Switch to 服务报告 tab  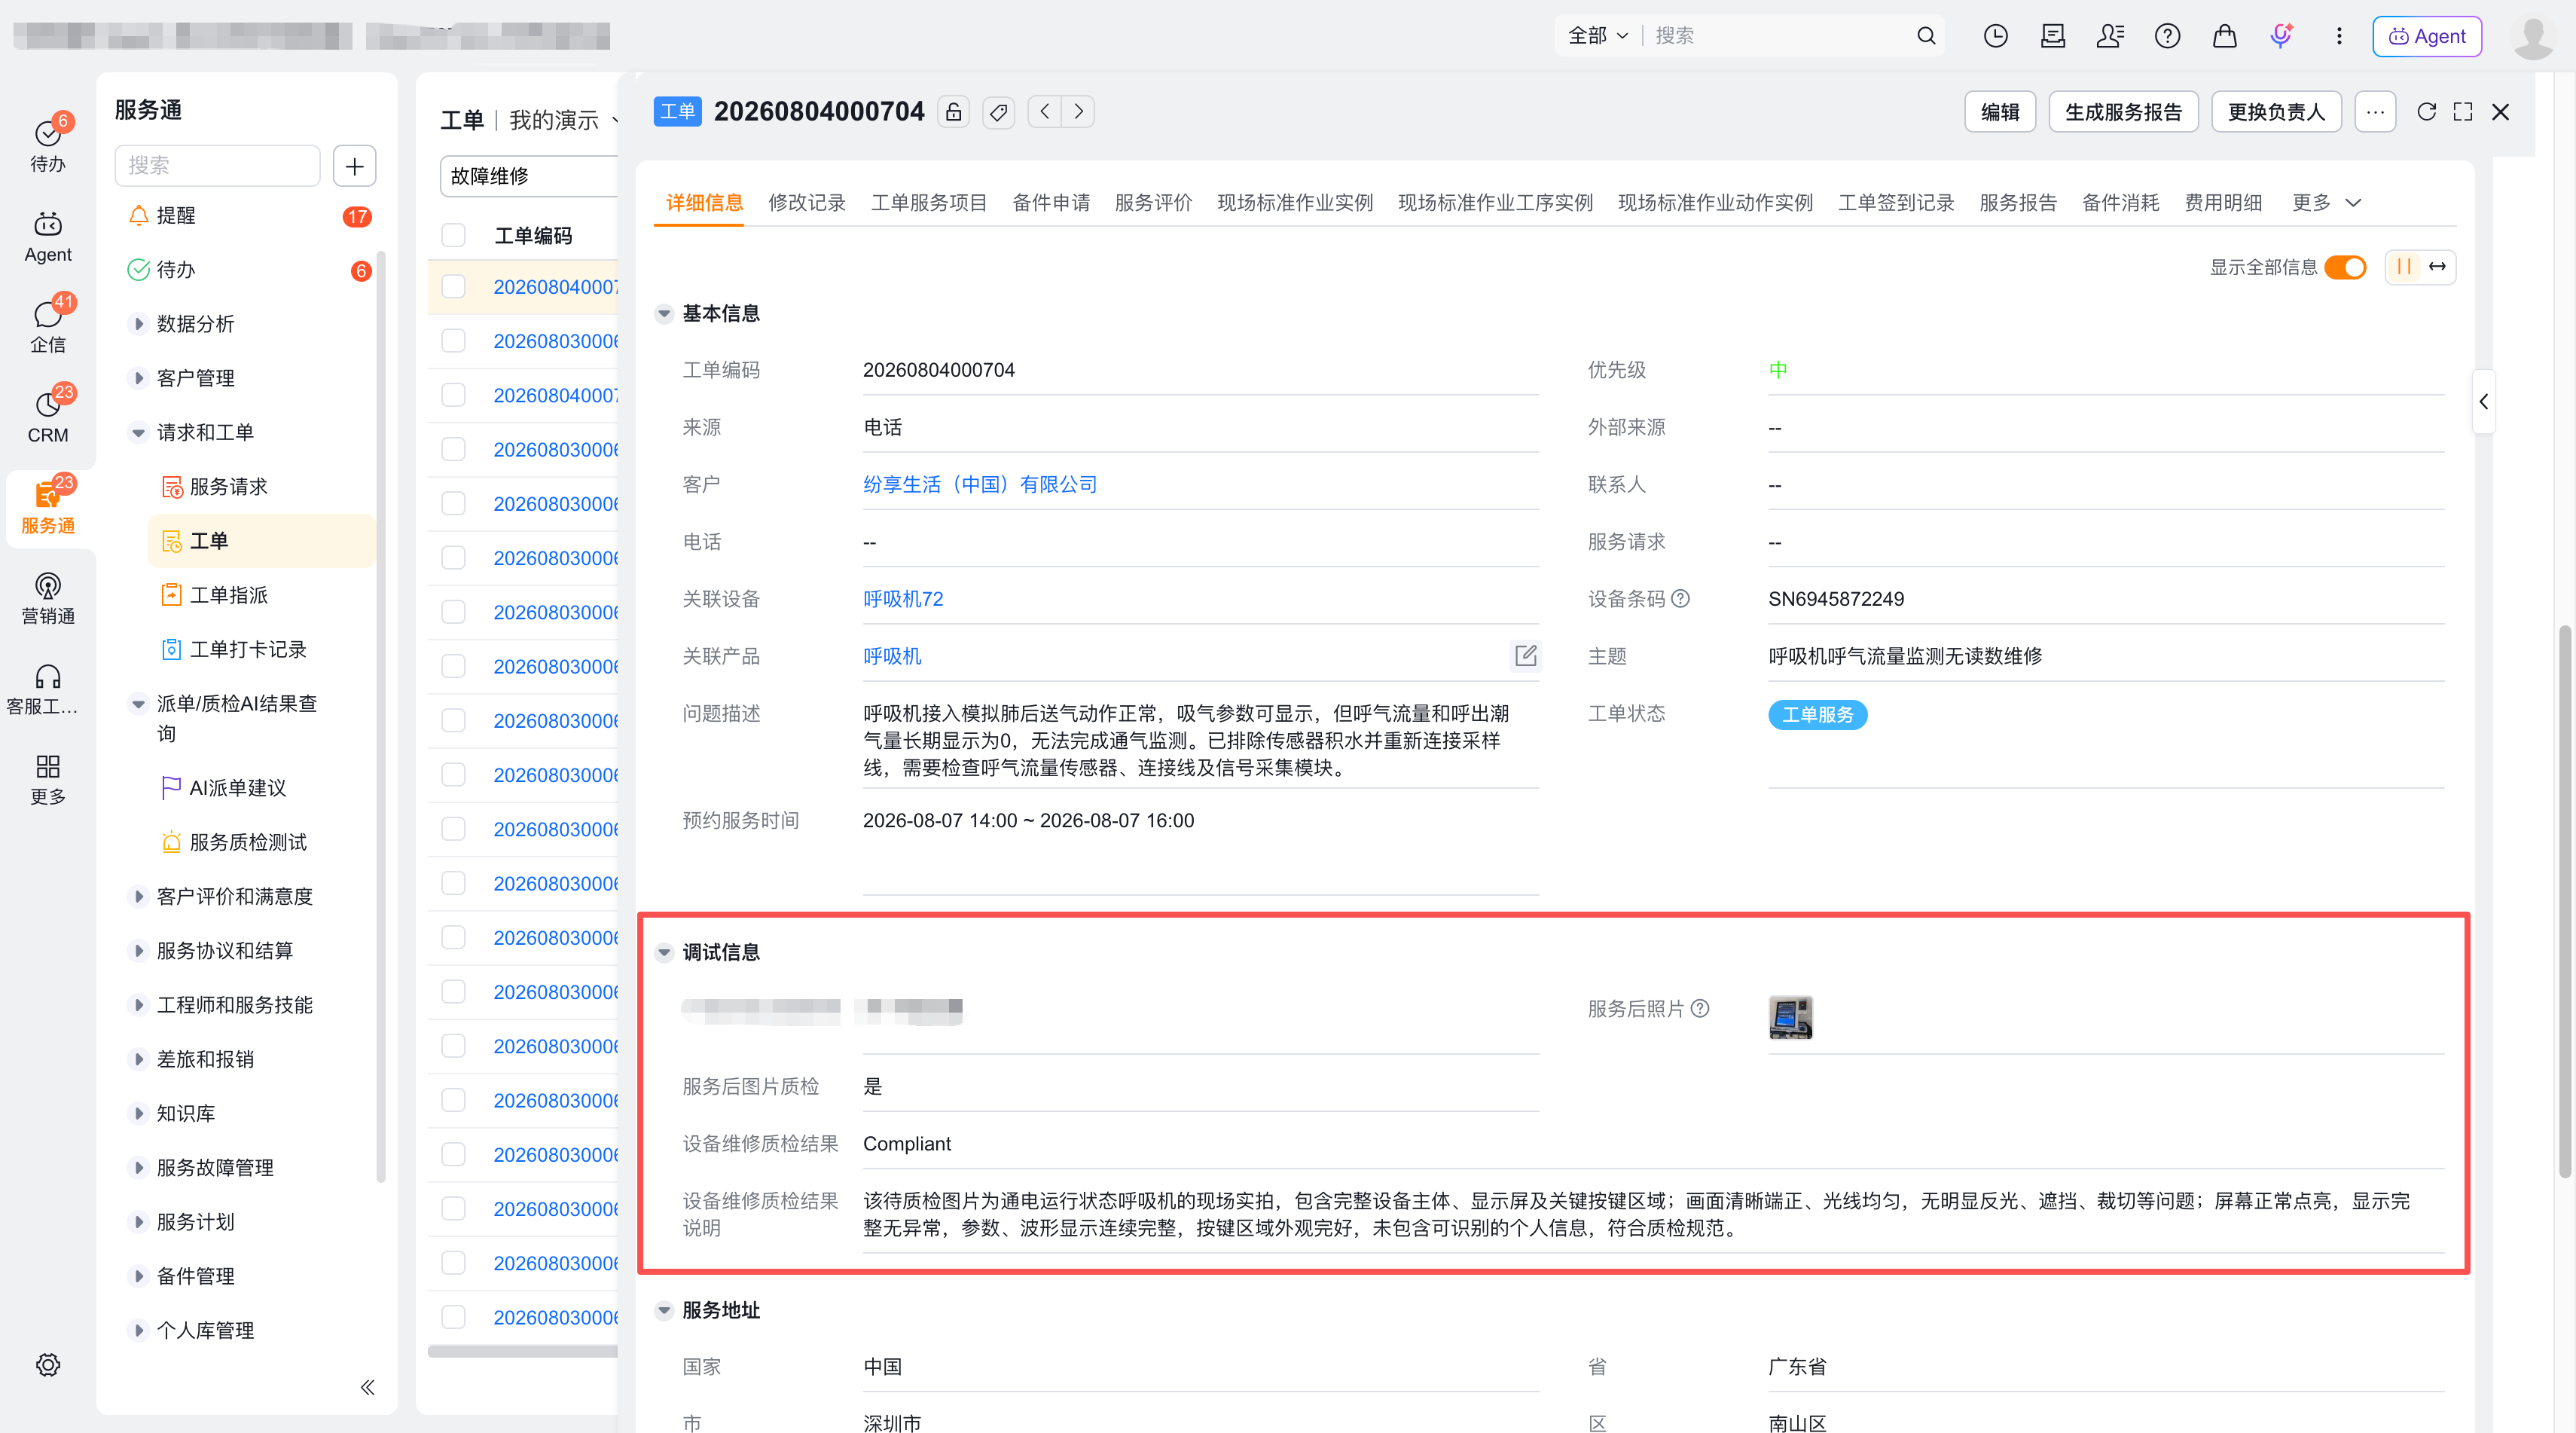pyautogui.click(x=2017, y=203)
